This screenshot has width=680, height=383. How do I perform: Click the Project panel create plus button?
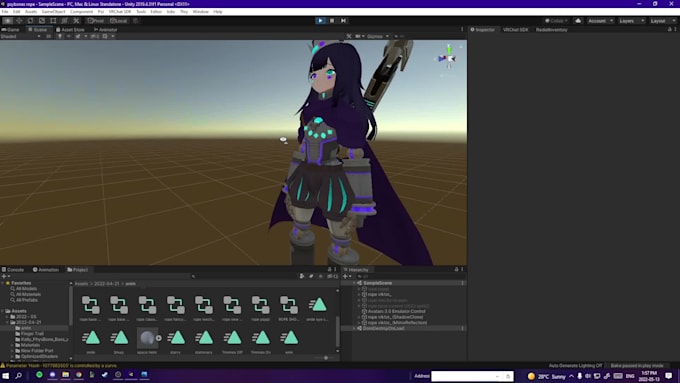click(5, 276)
